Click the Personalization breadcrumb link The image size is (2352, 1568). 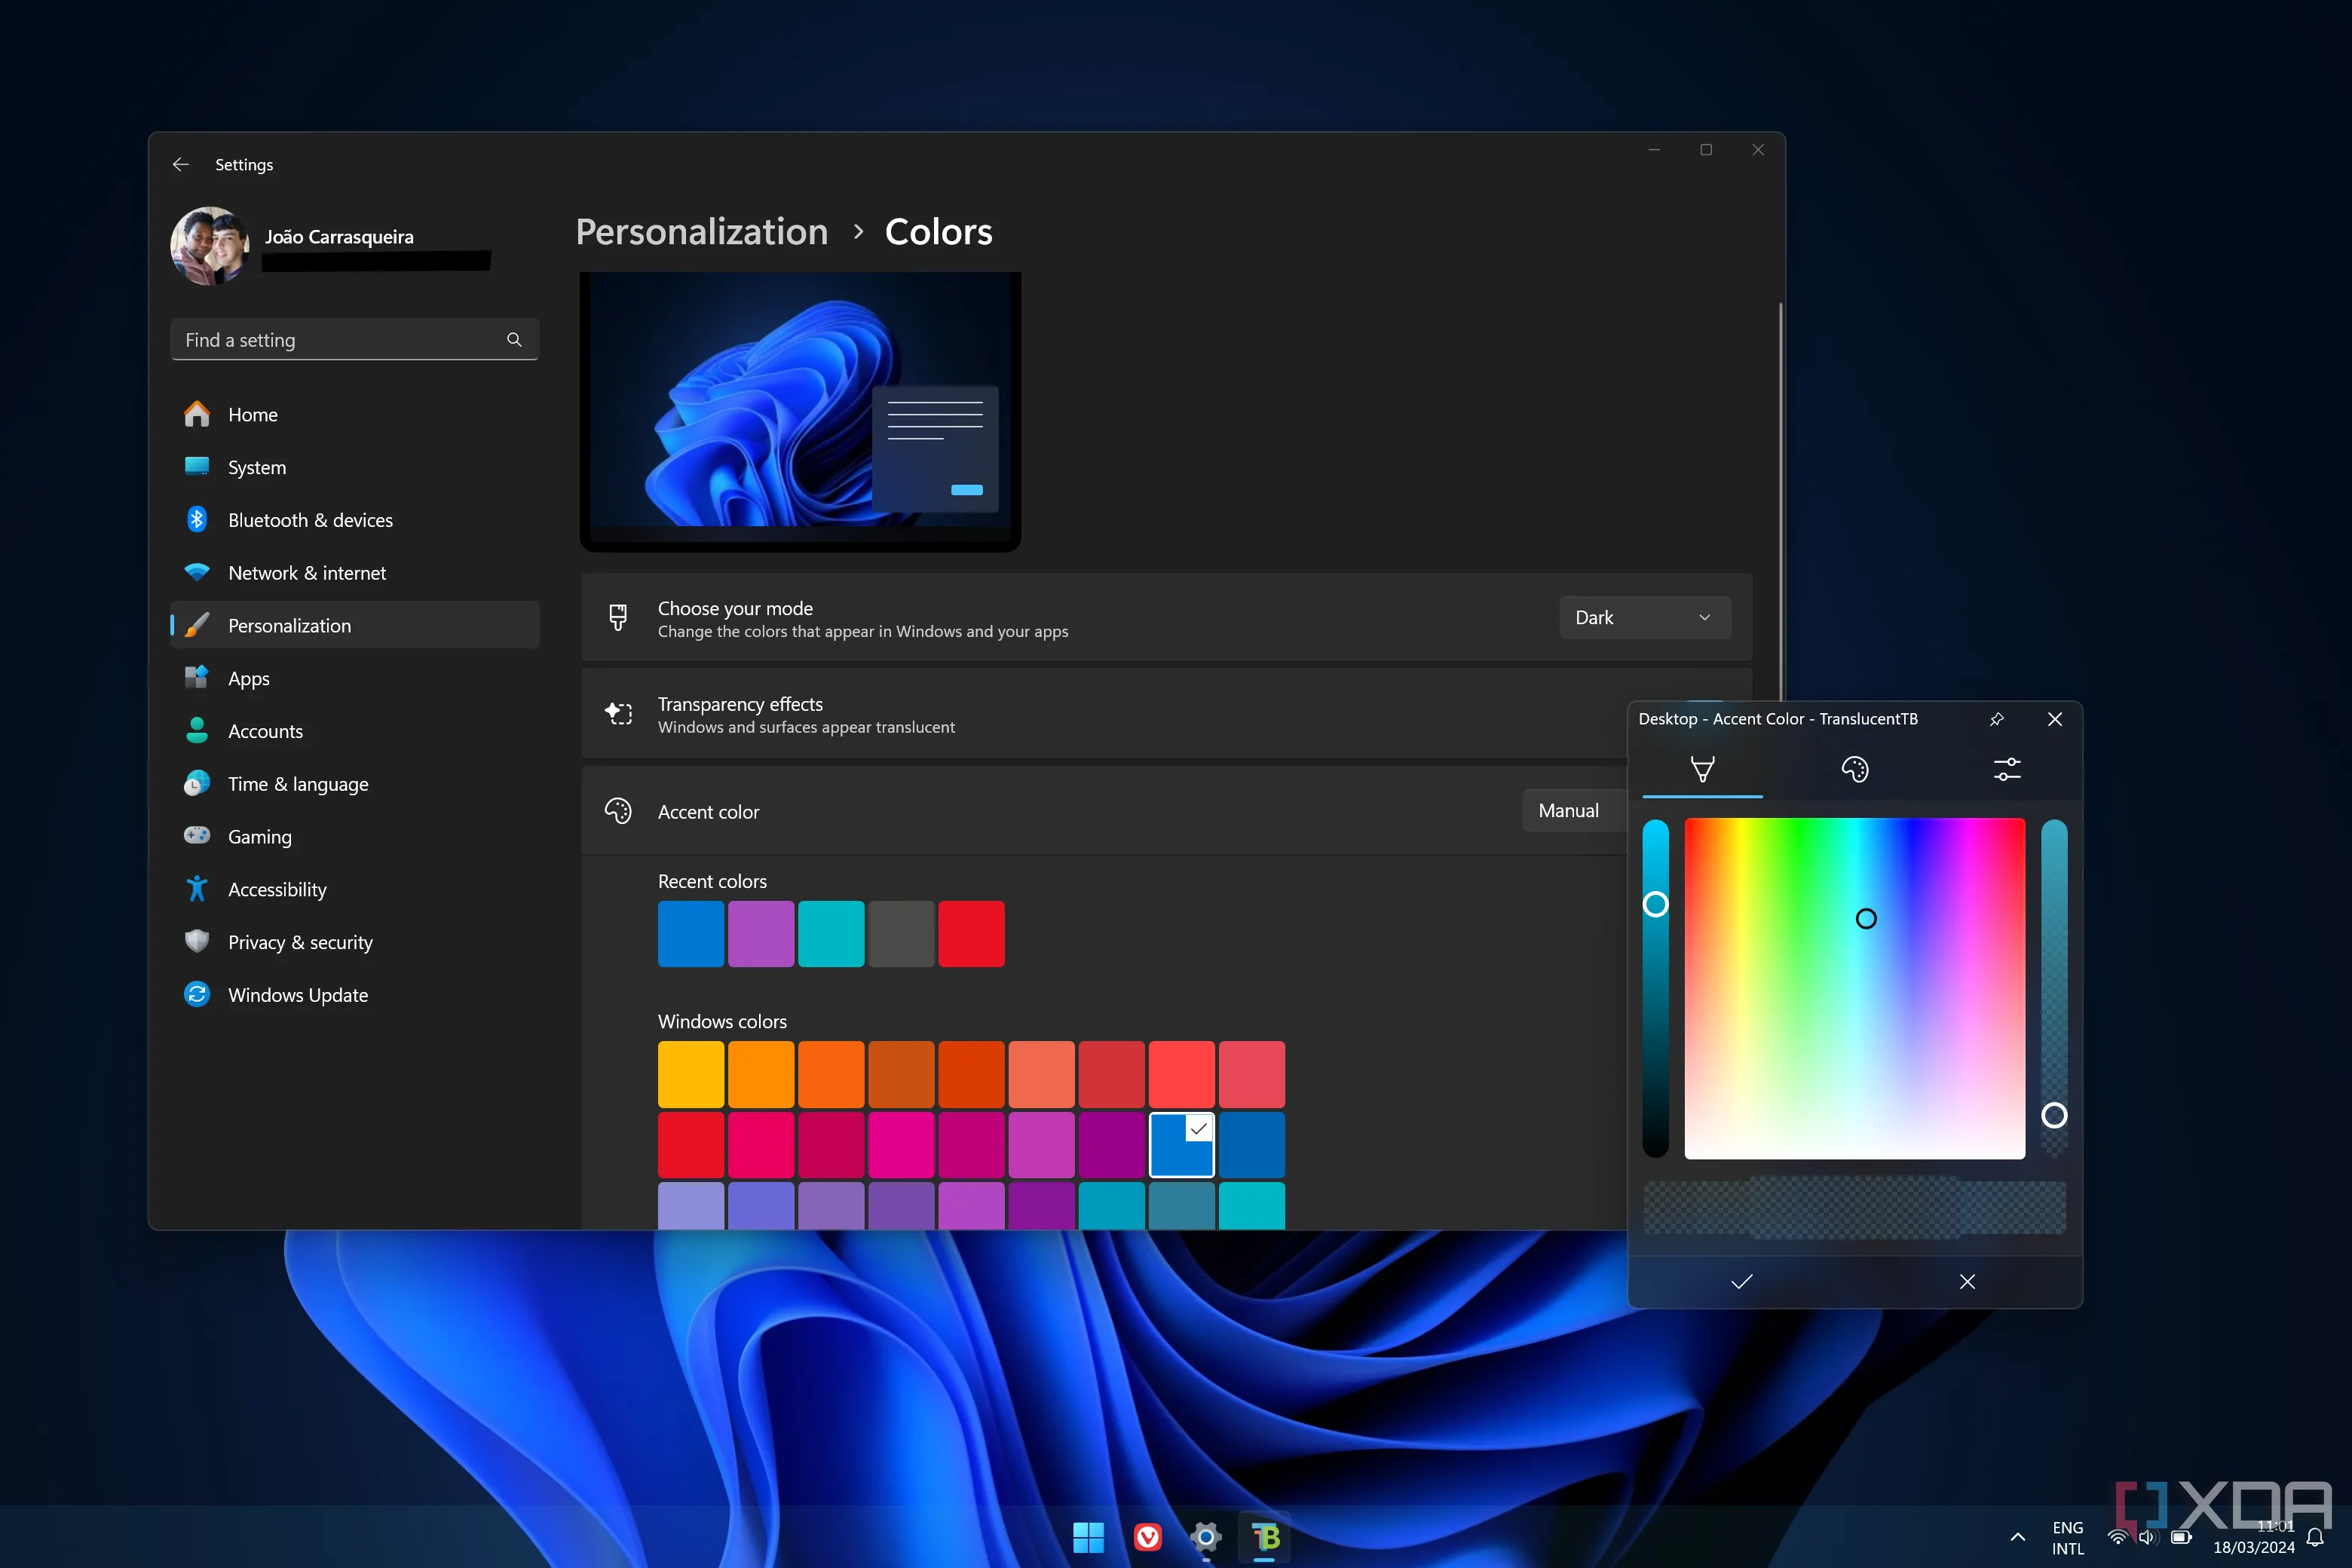702,231
